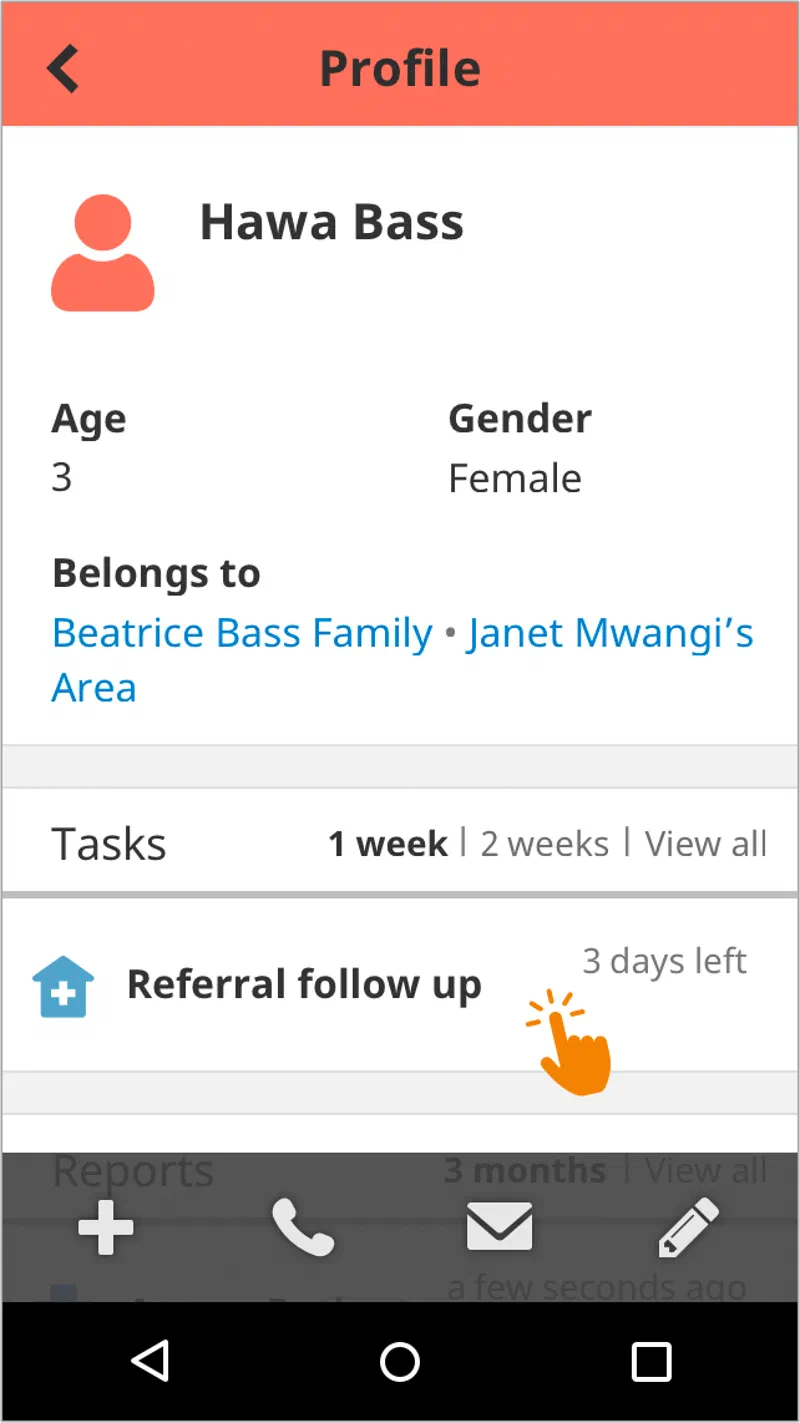This screenshot has height=1423, width=800.
Task: Select the 1 week tasks filter
Action: [x=388, y=844]
